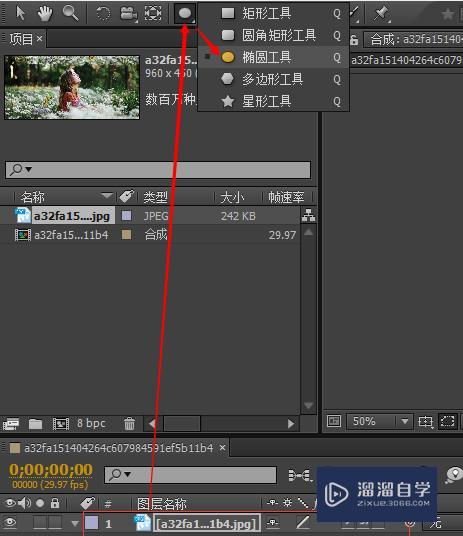Sort by 大小 column header
This screenshot has width=463, height=536.
[232, 197]
